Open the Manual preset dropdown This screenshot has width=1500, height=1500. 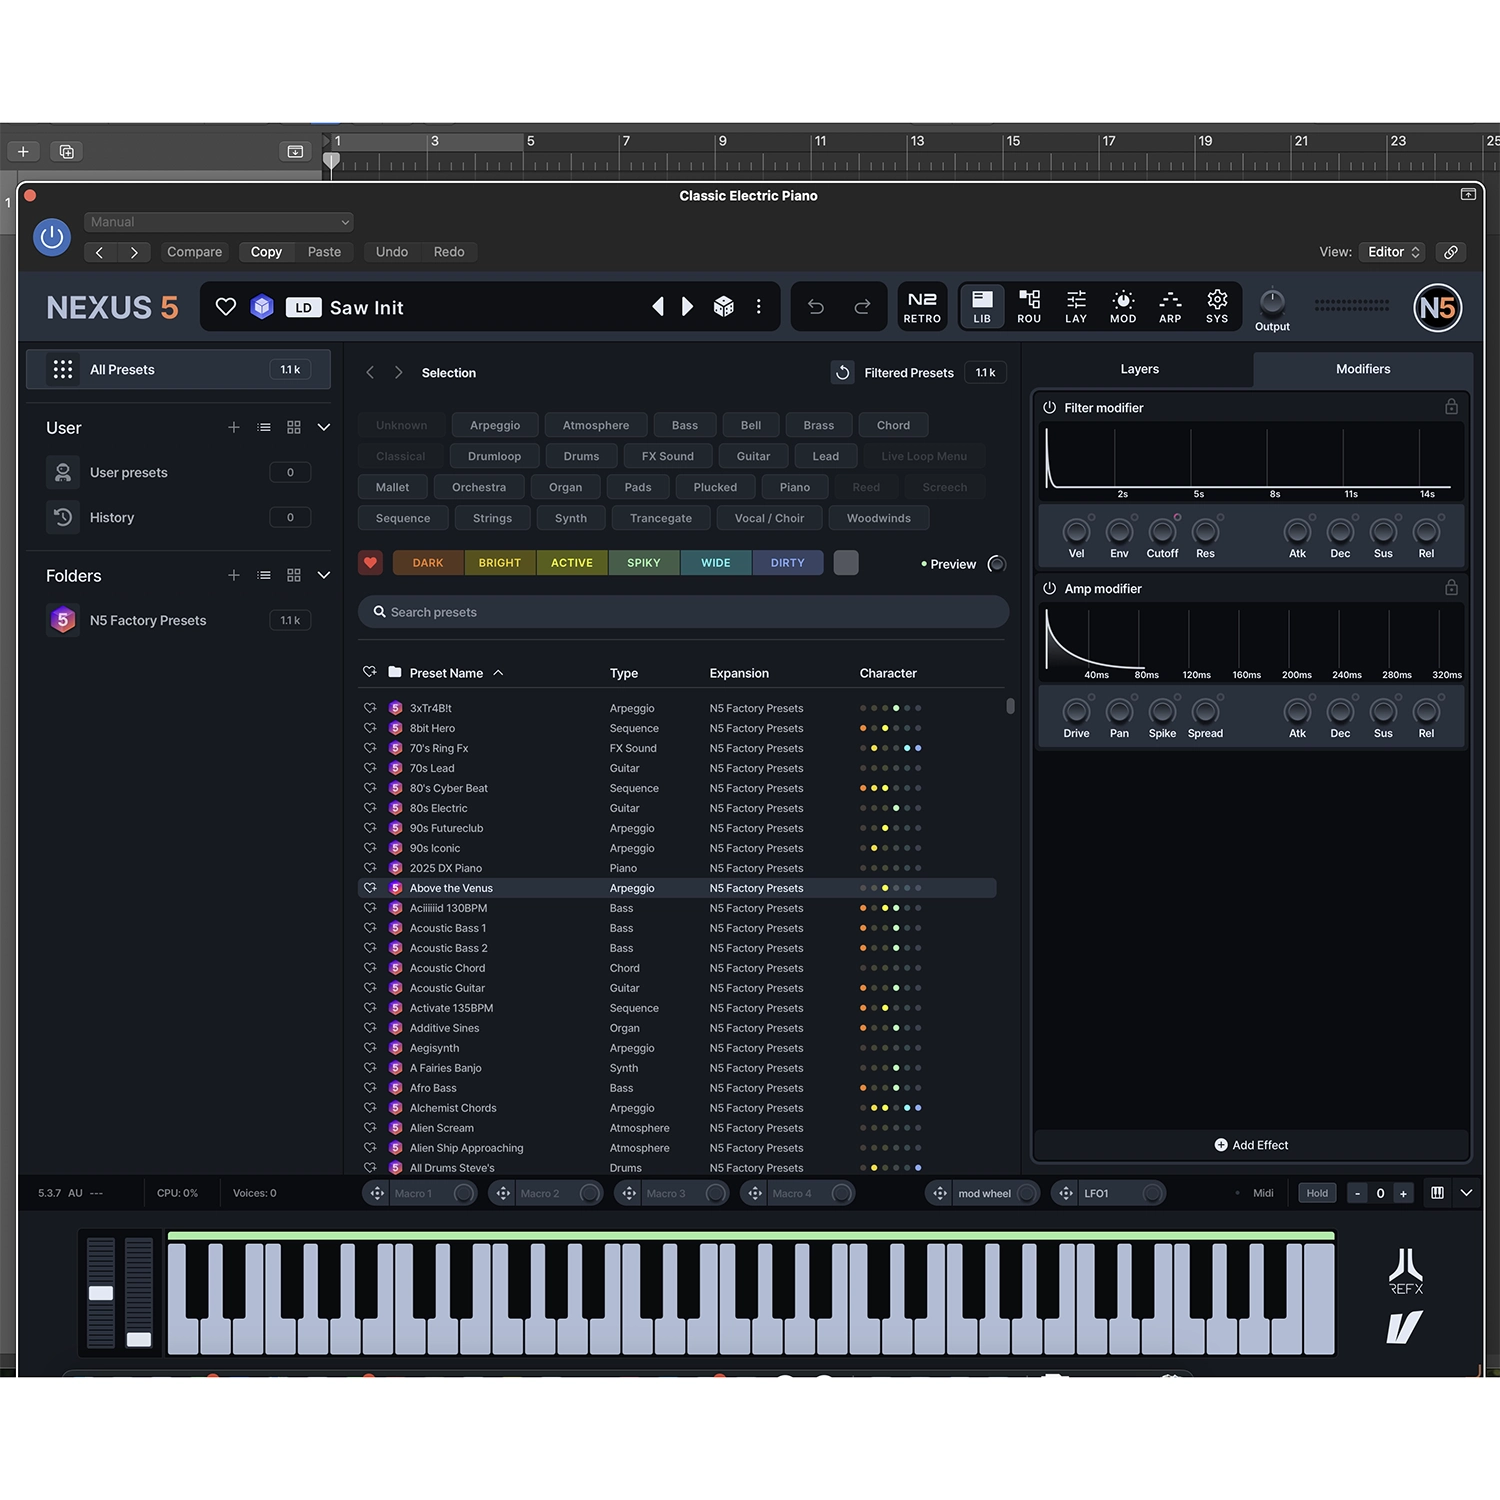pos(219,222)
